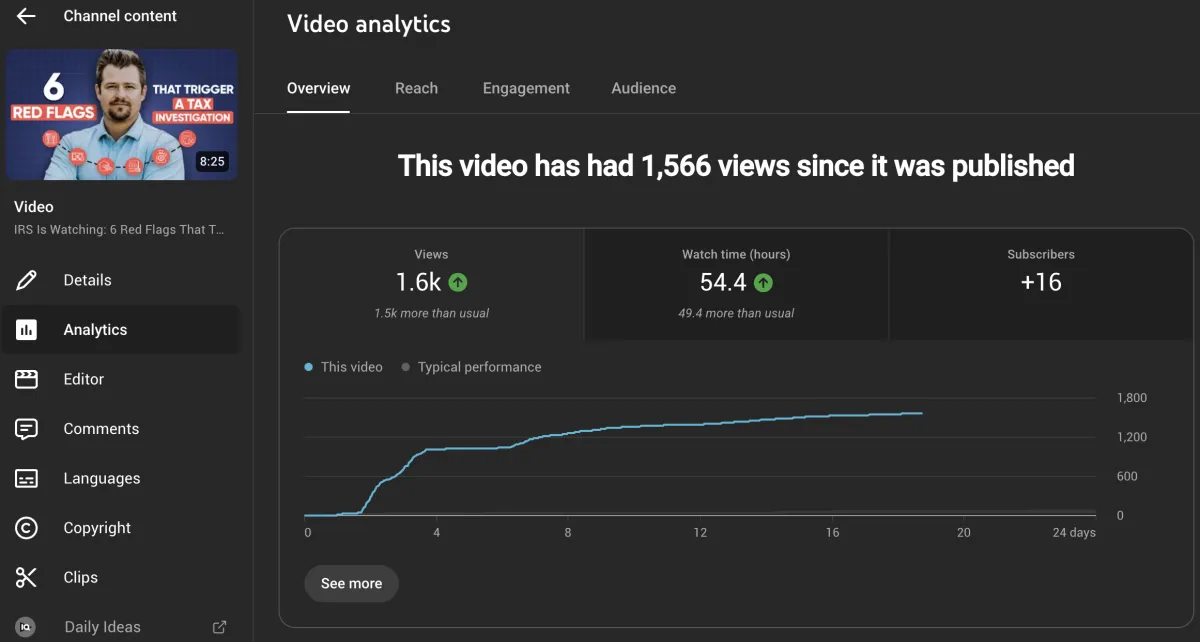
Task: Click the Comments speech bubble icon
Action: (26, 429)
